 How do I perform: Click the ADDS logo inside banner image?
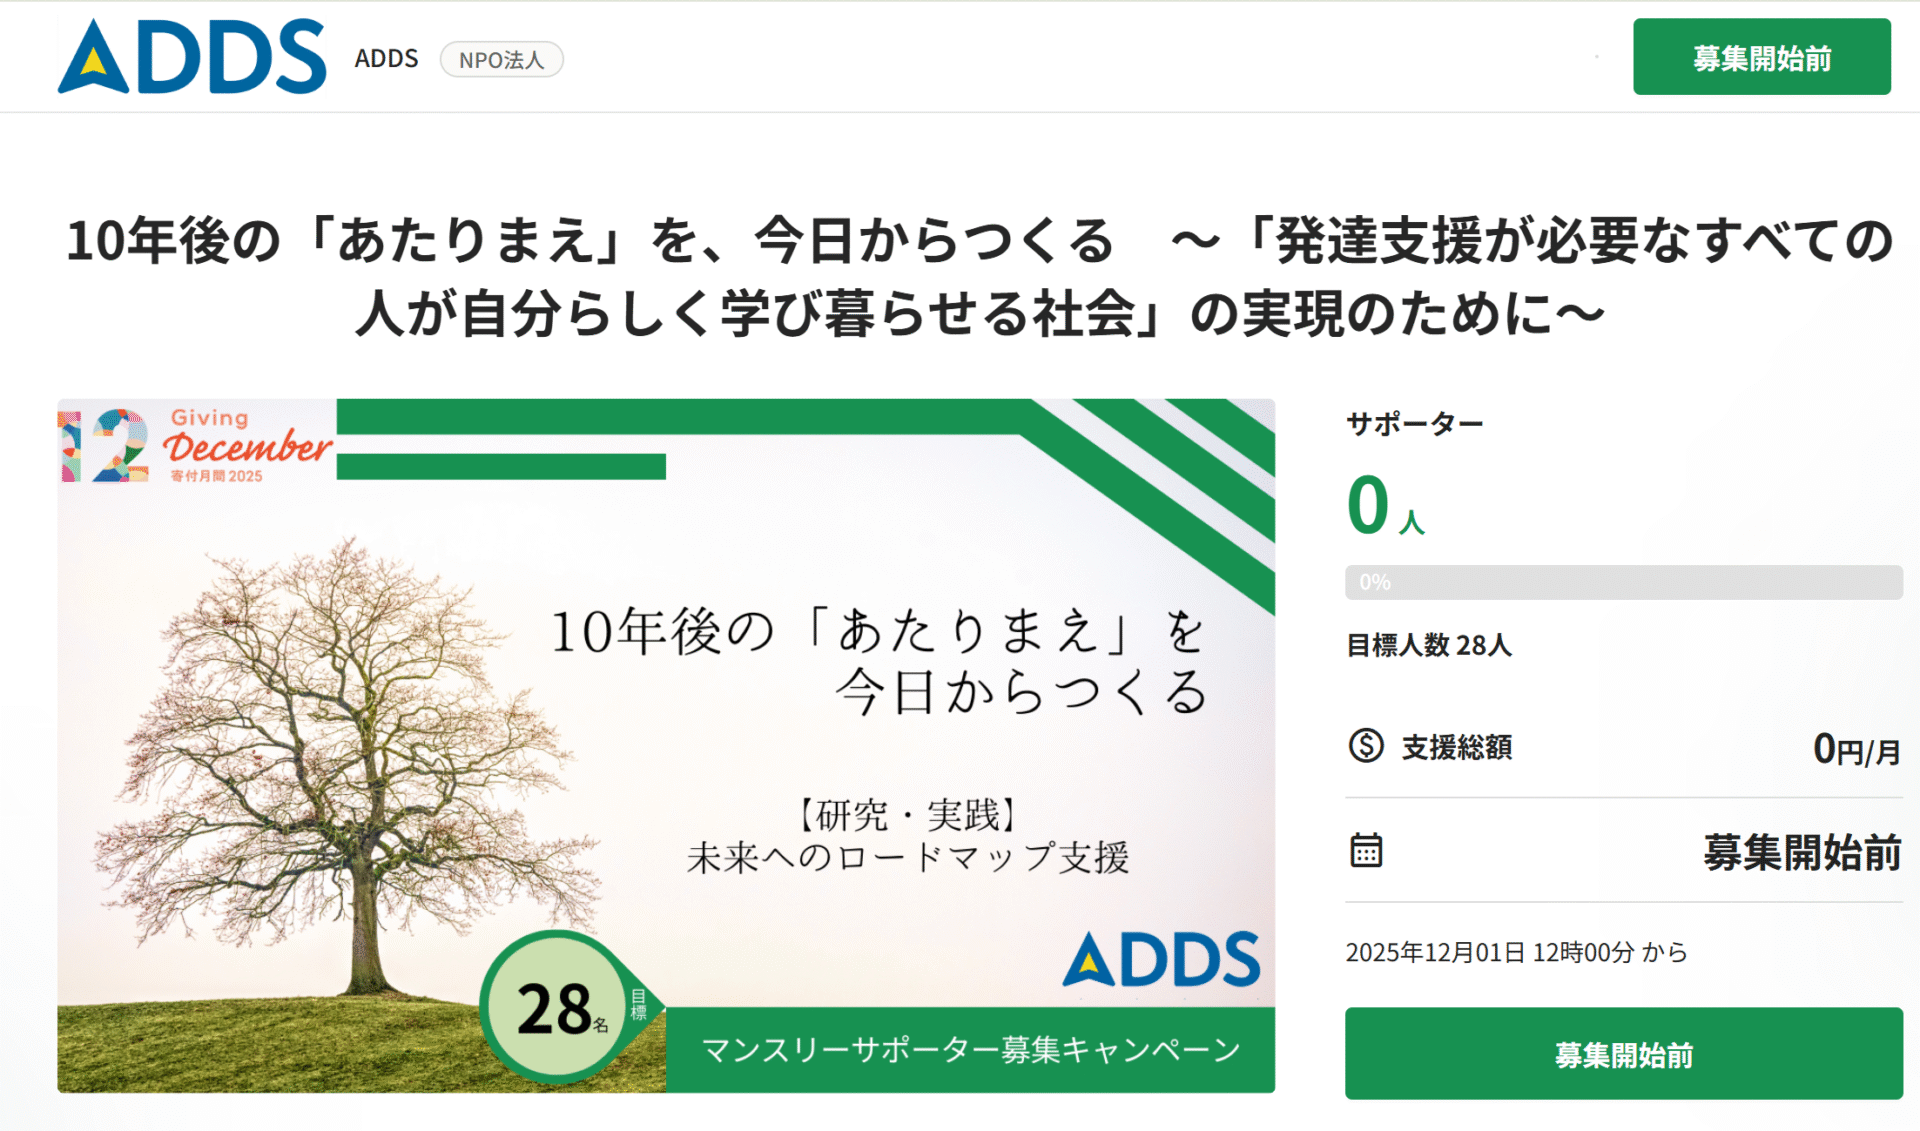pyautogui.click(x=1160, y=959)
